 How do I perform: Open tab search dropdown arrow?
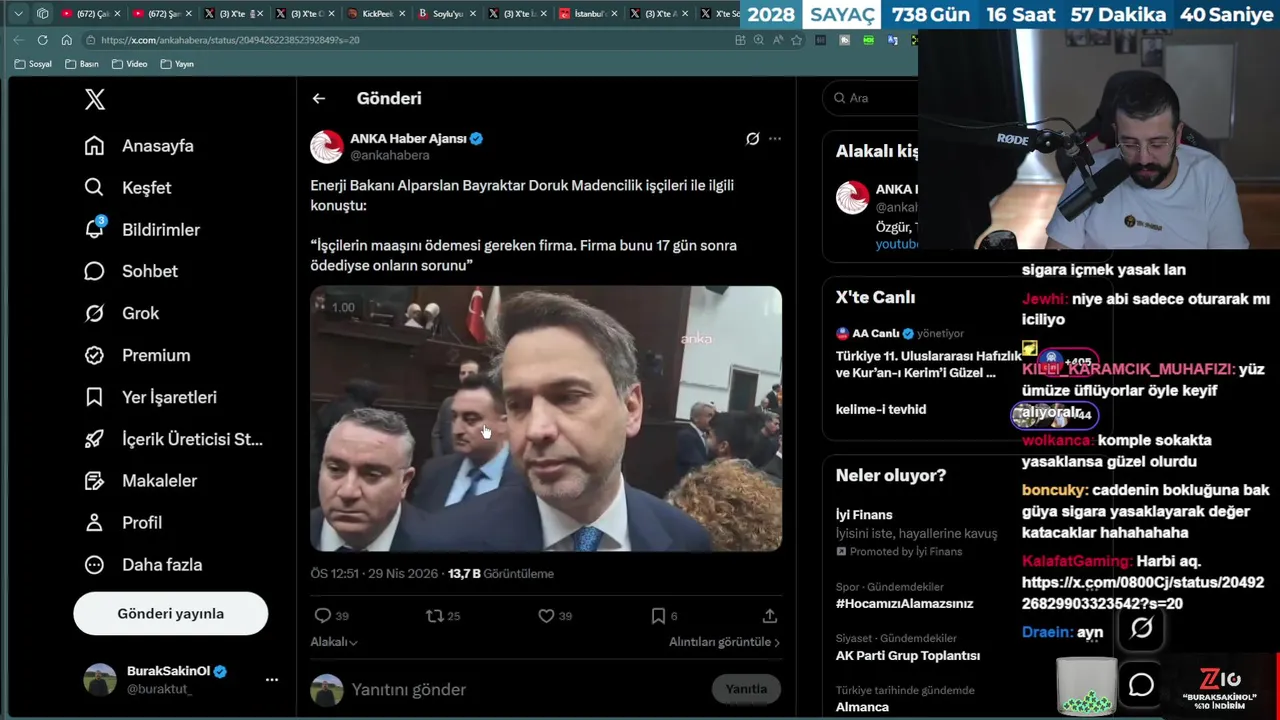[x=18, y=14]
